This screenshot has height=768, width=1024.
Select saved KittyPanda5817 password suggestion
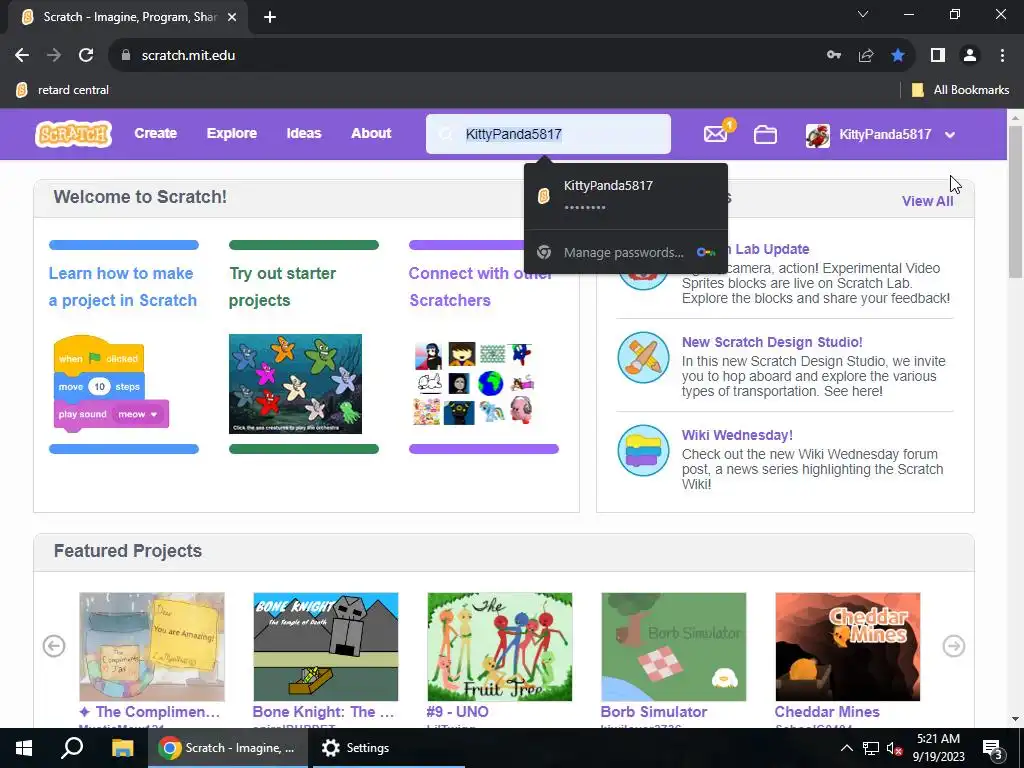626,195
